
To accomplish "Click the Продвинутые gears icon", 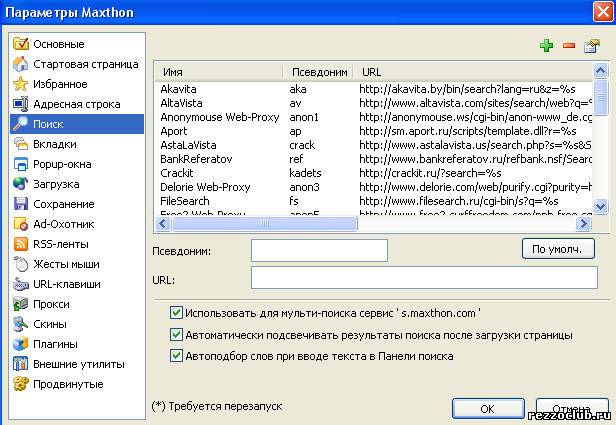I will coord(21,384).
